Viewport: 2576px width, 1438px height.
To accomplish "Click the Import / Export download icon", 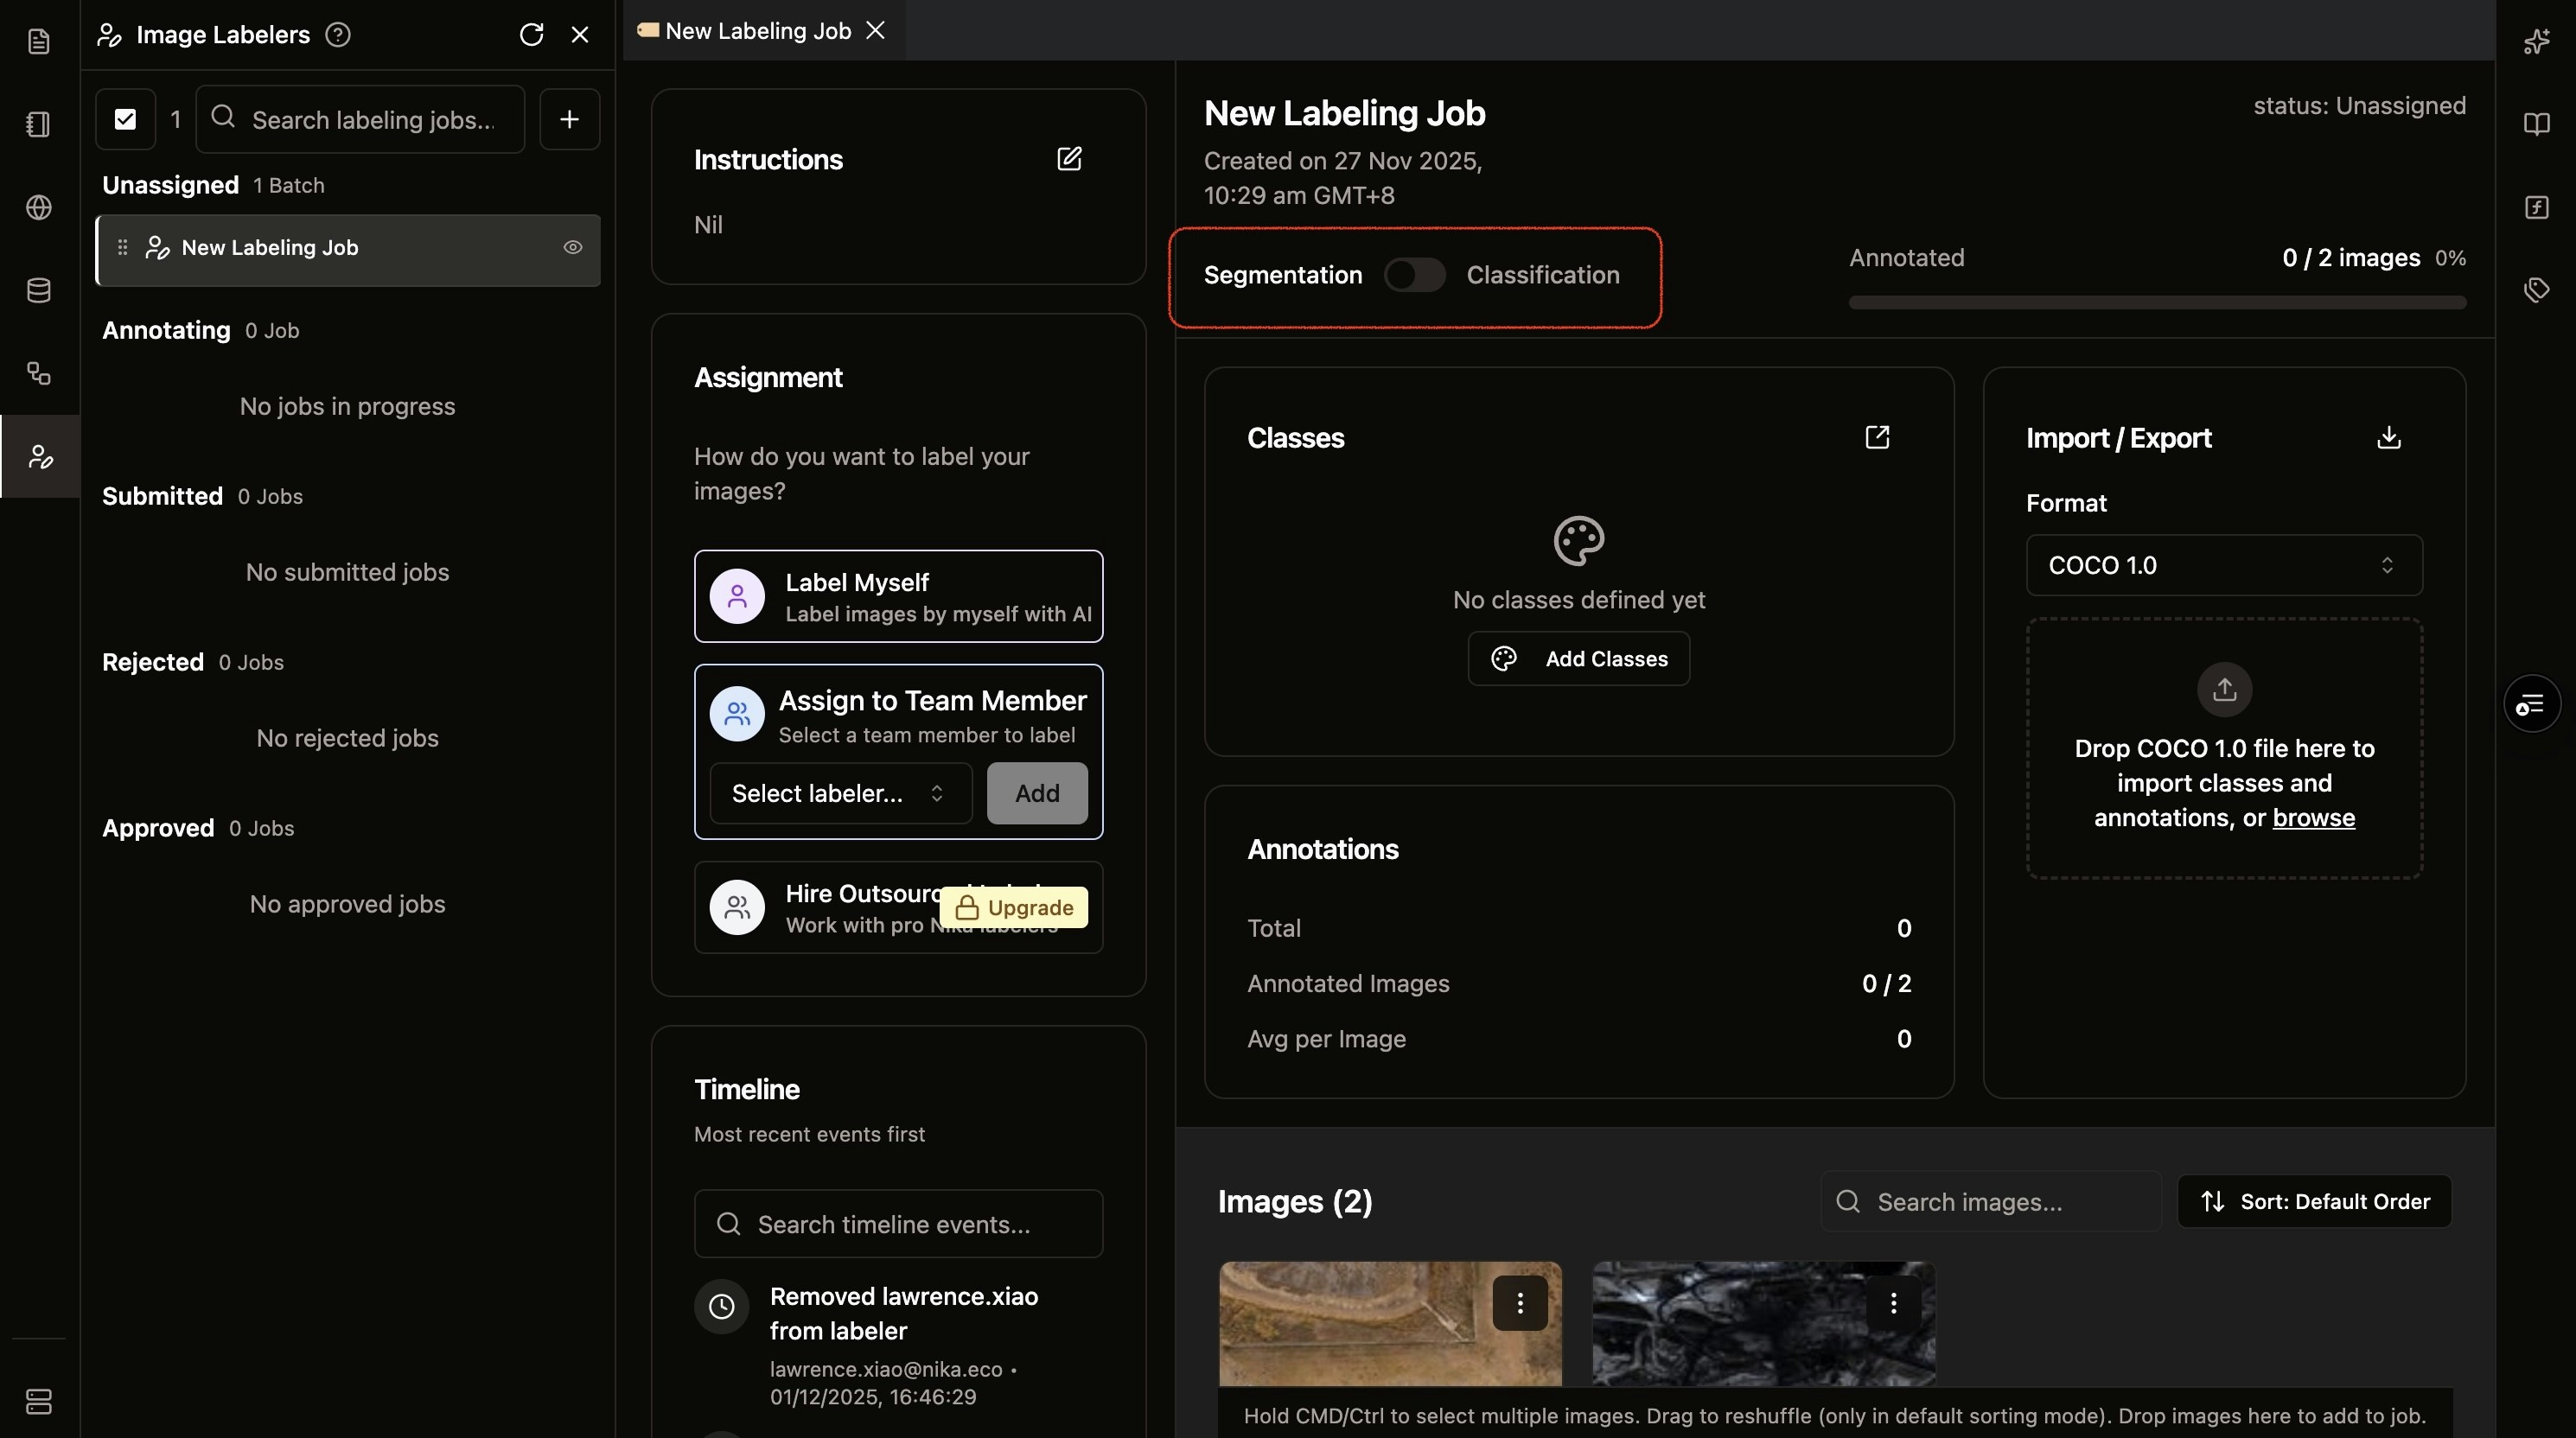I will [x=2388, y=437].
